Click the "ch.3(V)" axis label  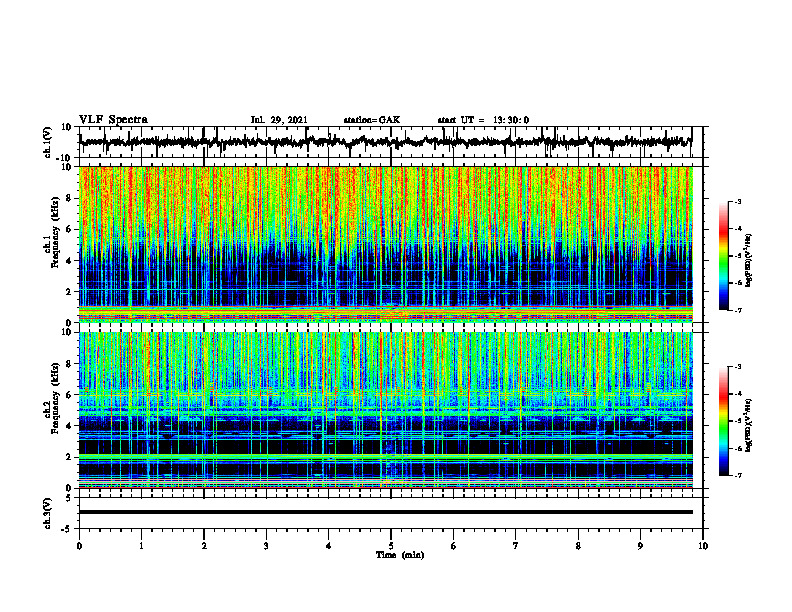[x=48, y=513]
